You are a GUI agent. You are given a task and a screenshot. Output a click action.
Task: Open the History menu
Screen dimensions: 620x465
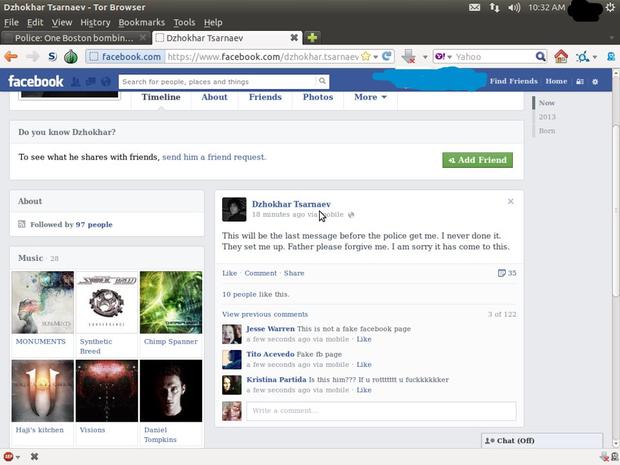95,22
